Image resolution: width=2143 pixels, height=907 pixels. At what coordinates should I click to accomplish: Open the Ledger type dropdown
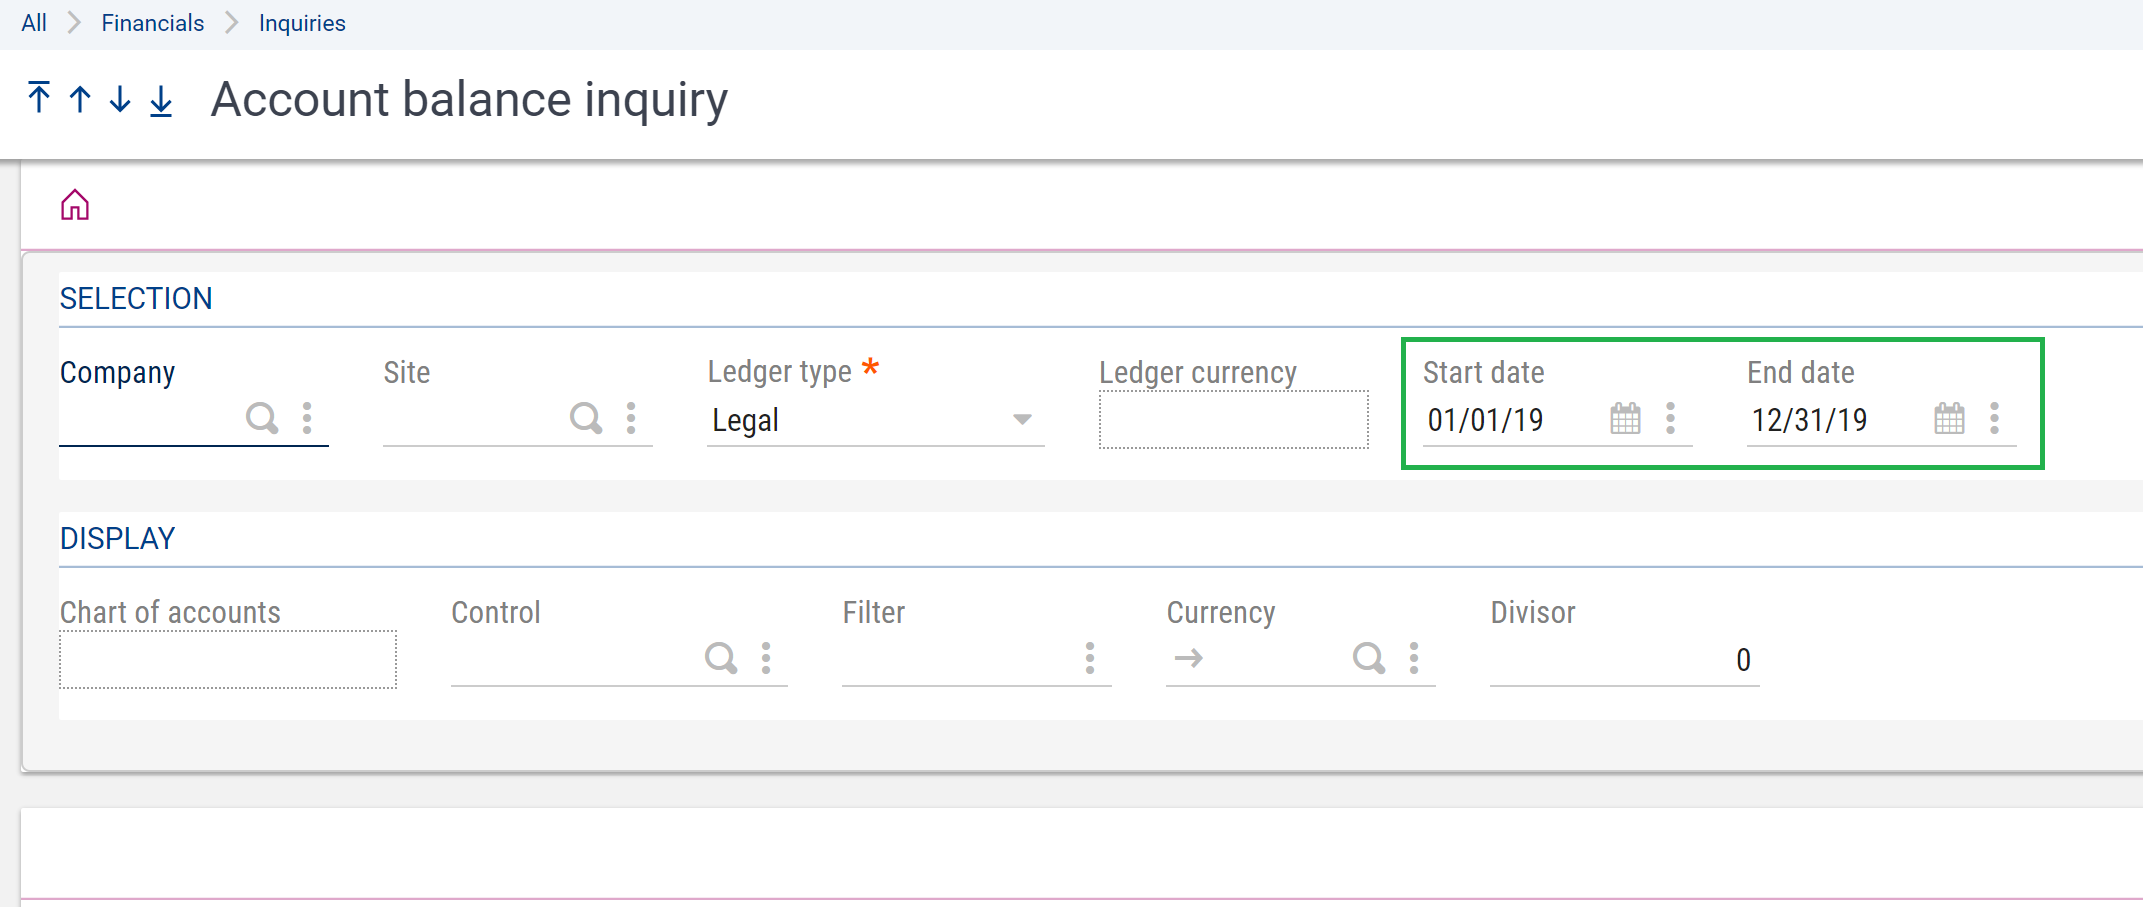coord(1023,420)
